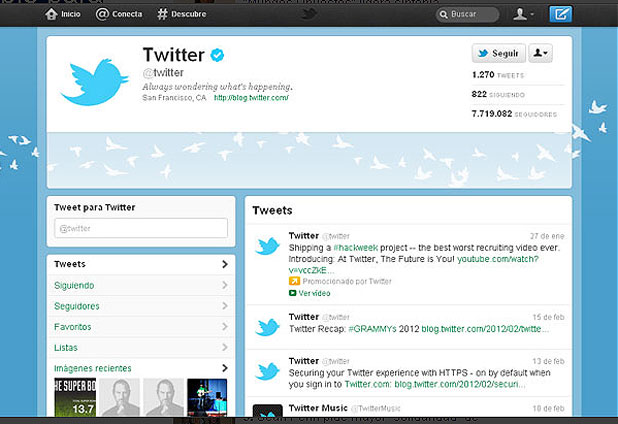Screen dimensions: 618x424
Task: Open the Conecta tab
Action: (119, 14)
